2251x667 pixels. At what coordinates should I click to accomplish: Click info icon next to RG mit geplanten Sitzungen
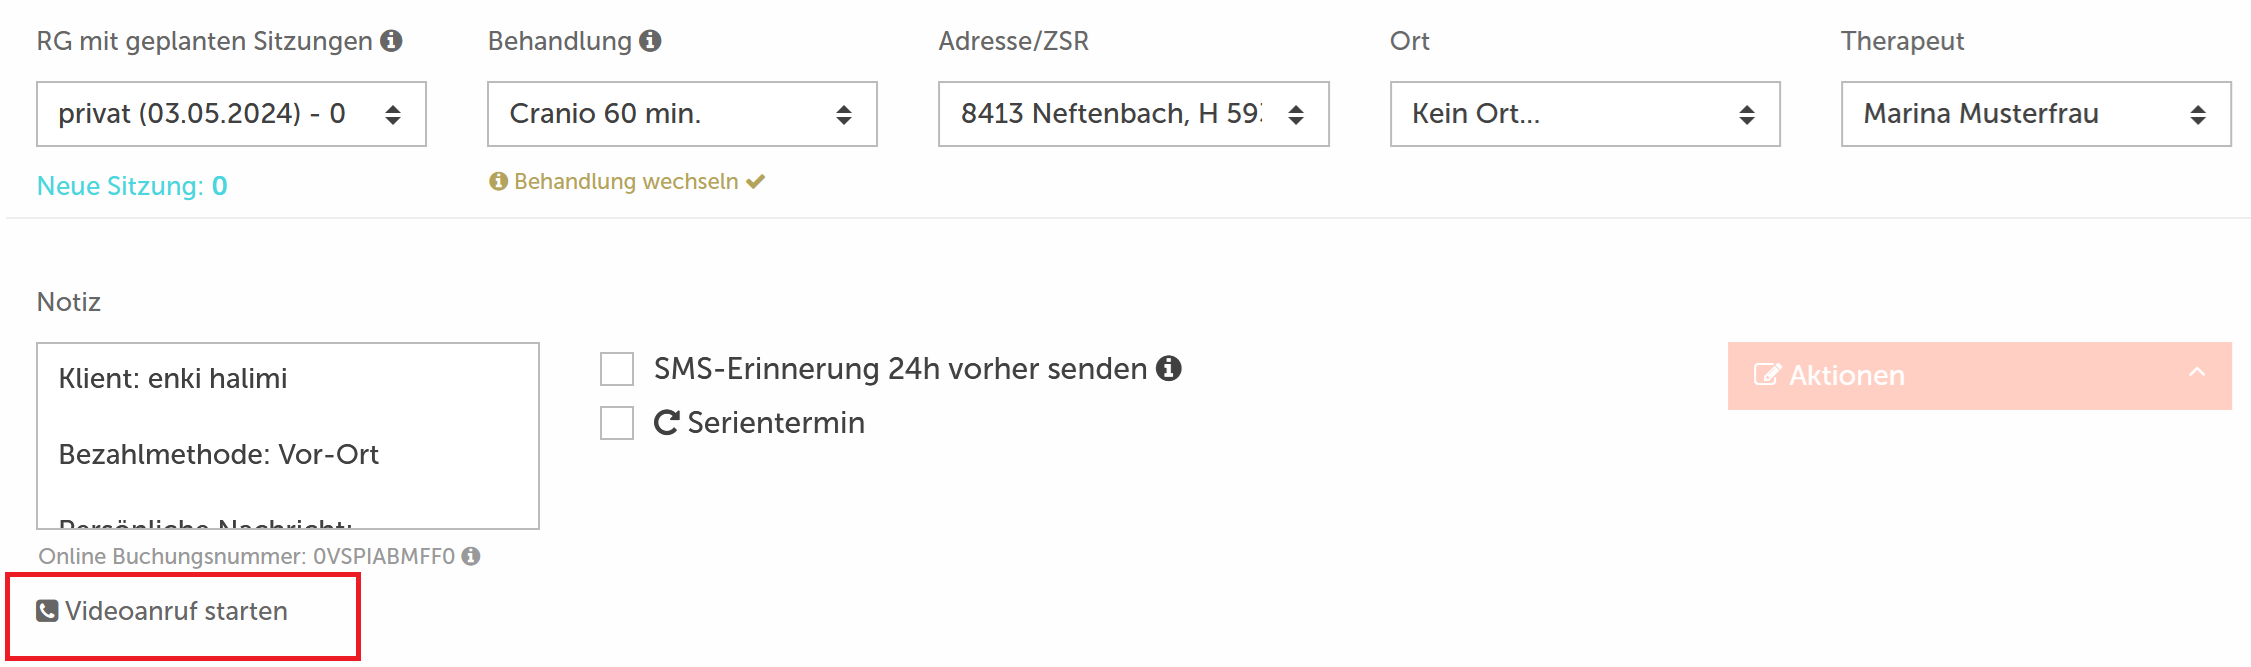click(x=391, y=41)
